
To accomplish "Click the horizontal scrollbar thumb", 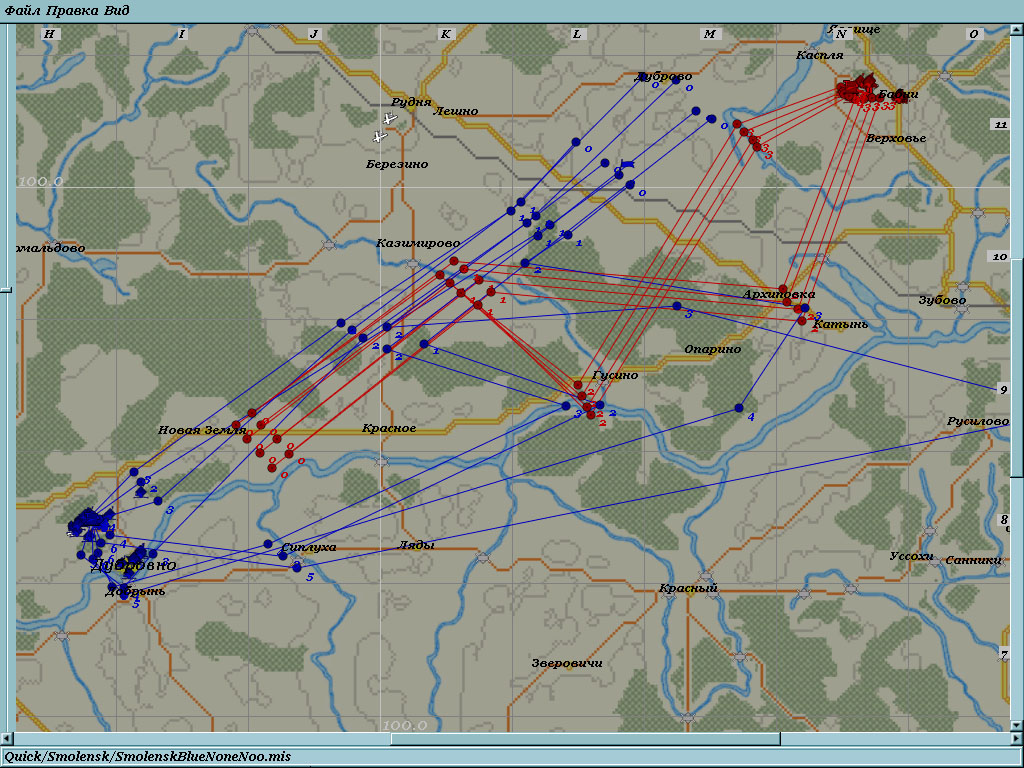I will click(586, 739).
